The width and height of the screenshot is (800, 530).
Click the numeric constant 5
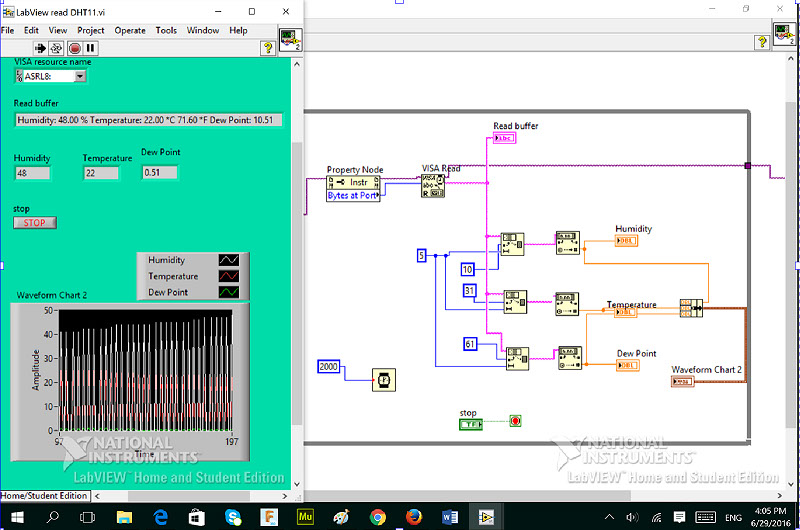click(x=421, y=255)
